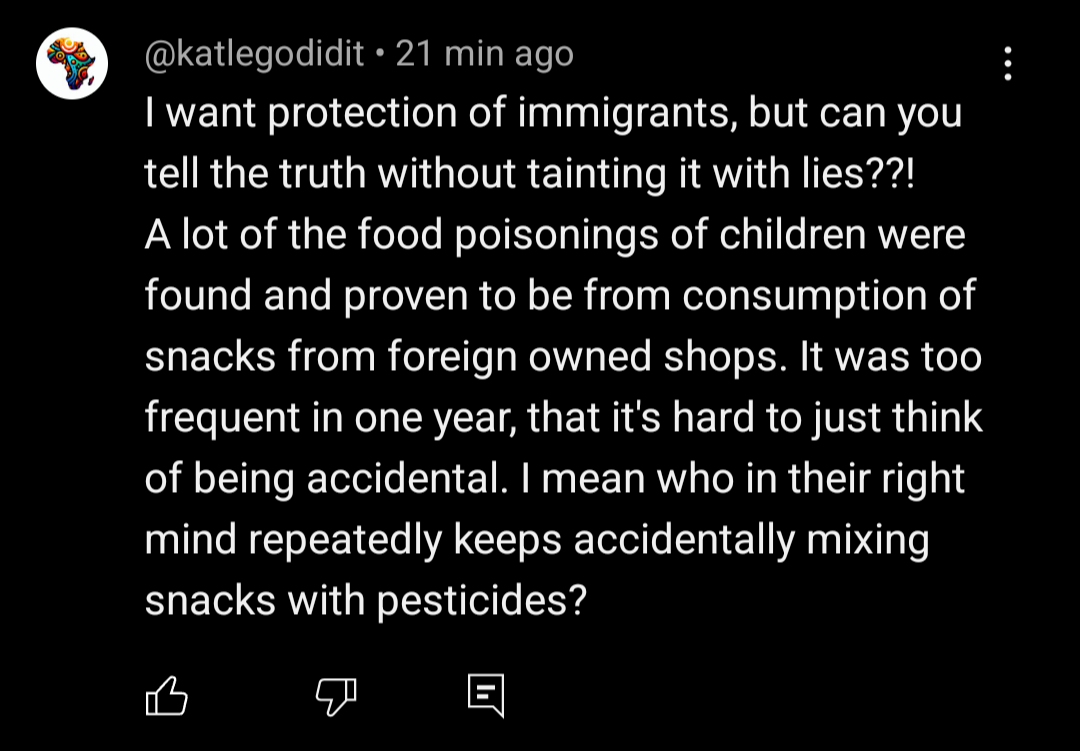This screenshot has height=751, width=1080.
Task: Click the first line mentioning "protection of immigrants"
Action: 553,113
